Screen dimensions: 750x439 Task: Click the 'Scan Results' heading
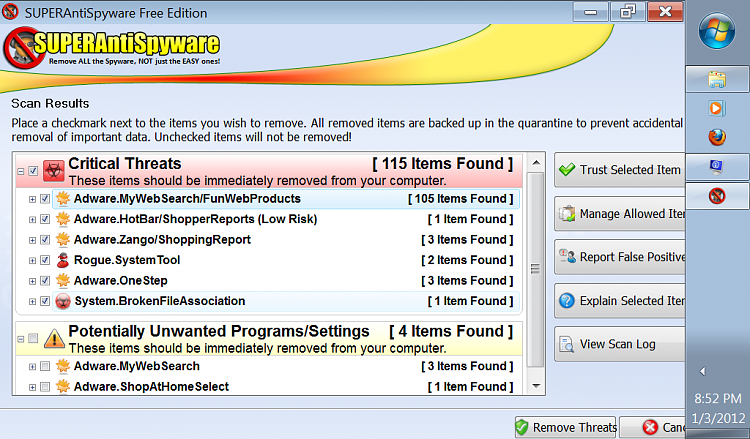coord(50,103)
